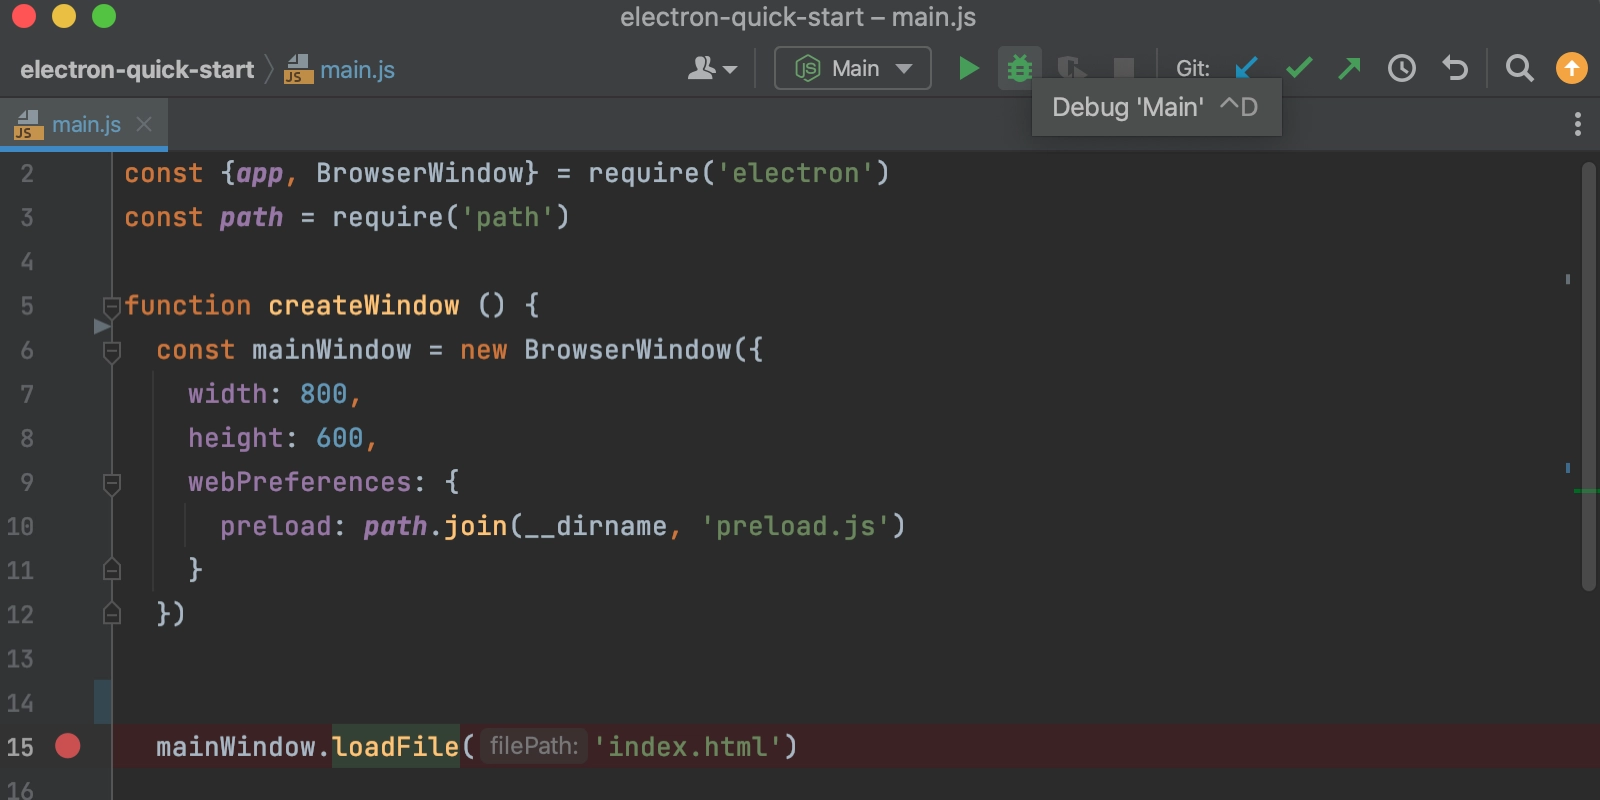Click the Stop process square icon
Image resolution: width=1600 pixels, height=800 pixels.
[1124, 68]
